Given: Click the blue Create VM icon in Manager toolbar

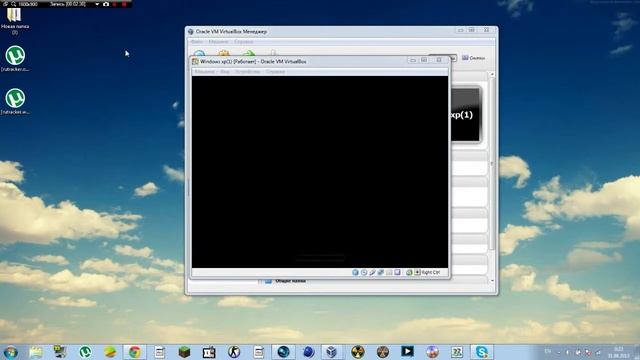Looking at the screenshot, I should point(199,53).
